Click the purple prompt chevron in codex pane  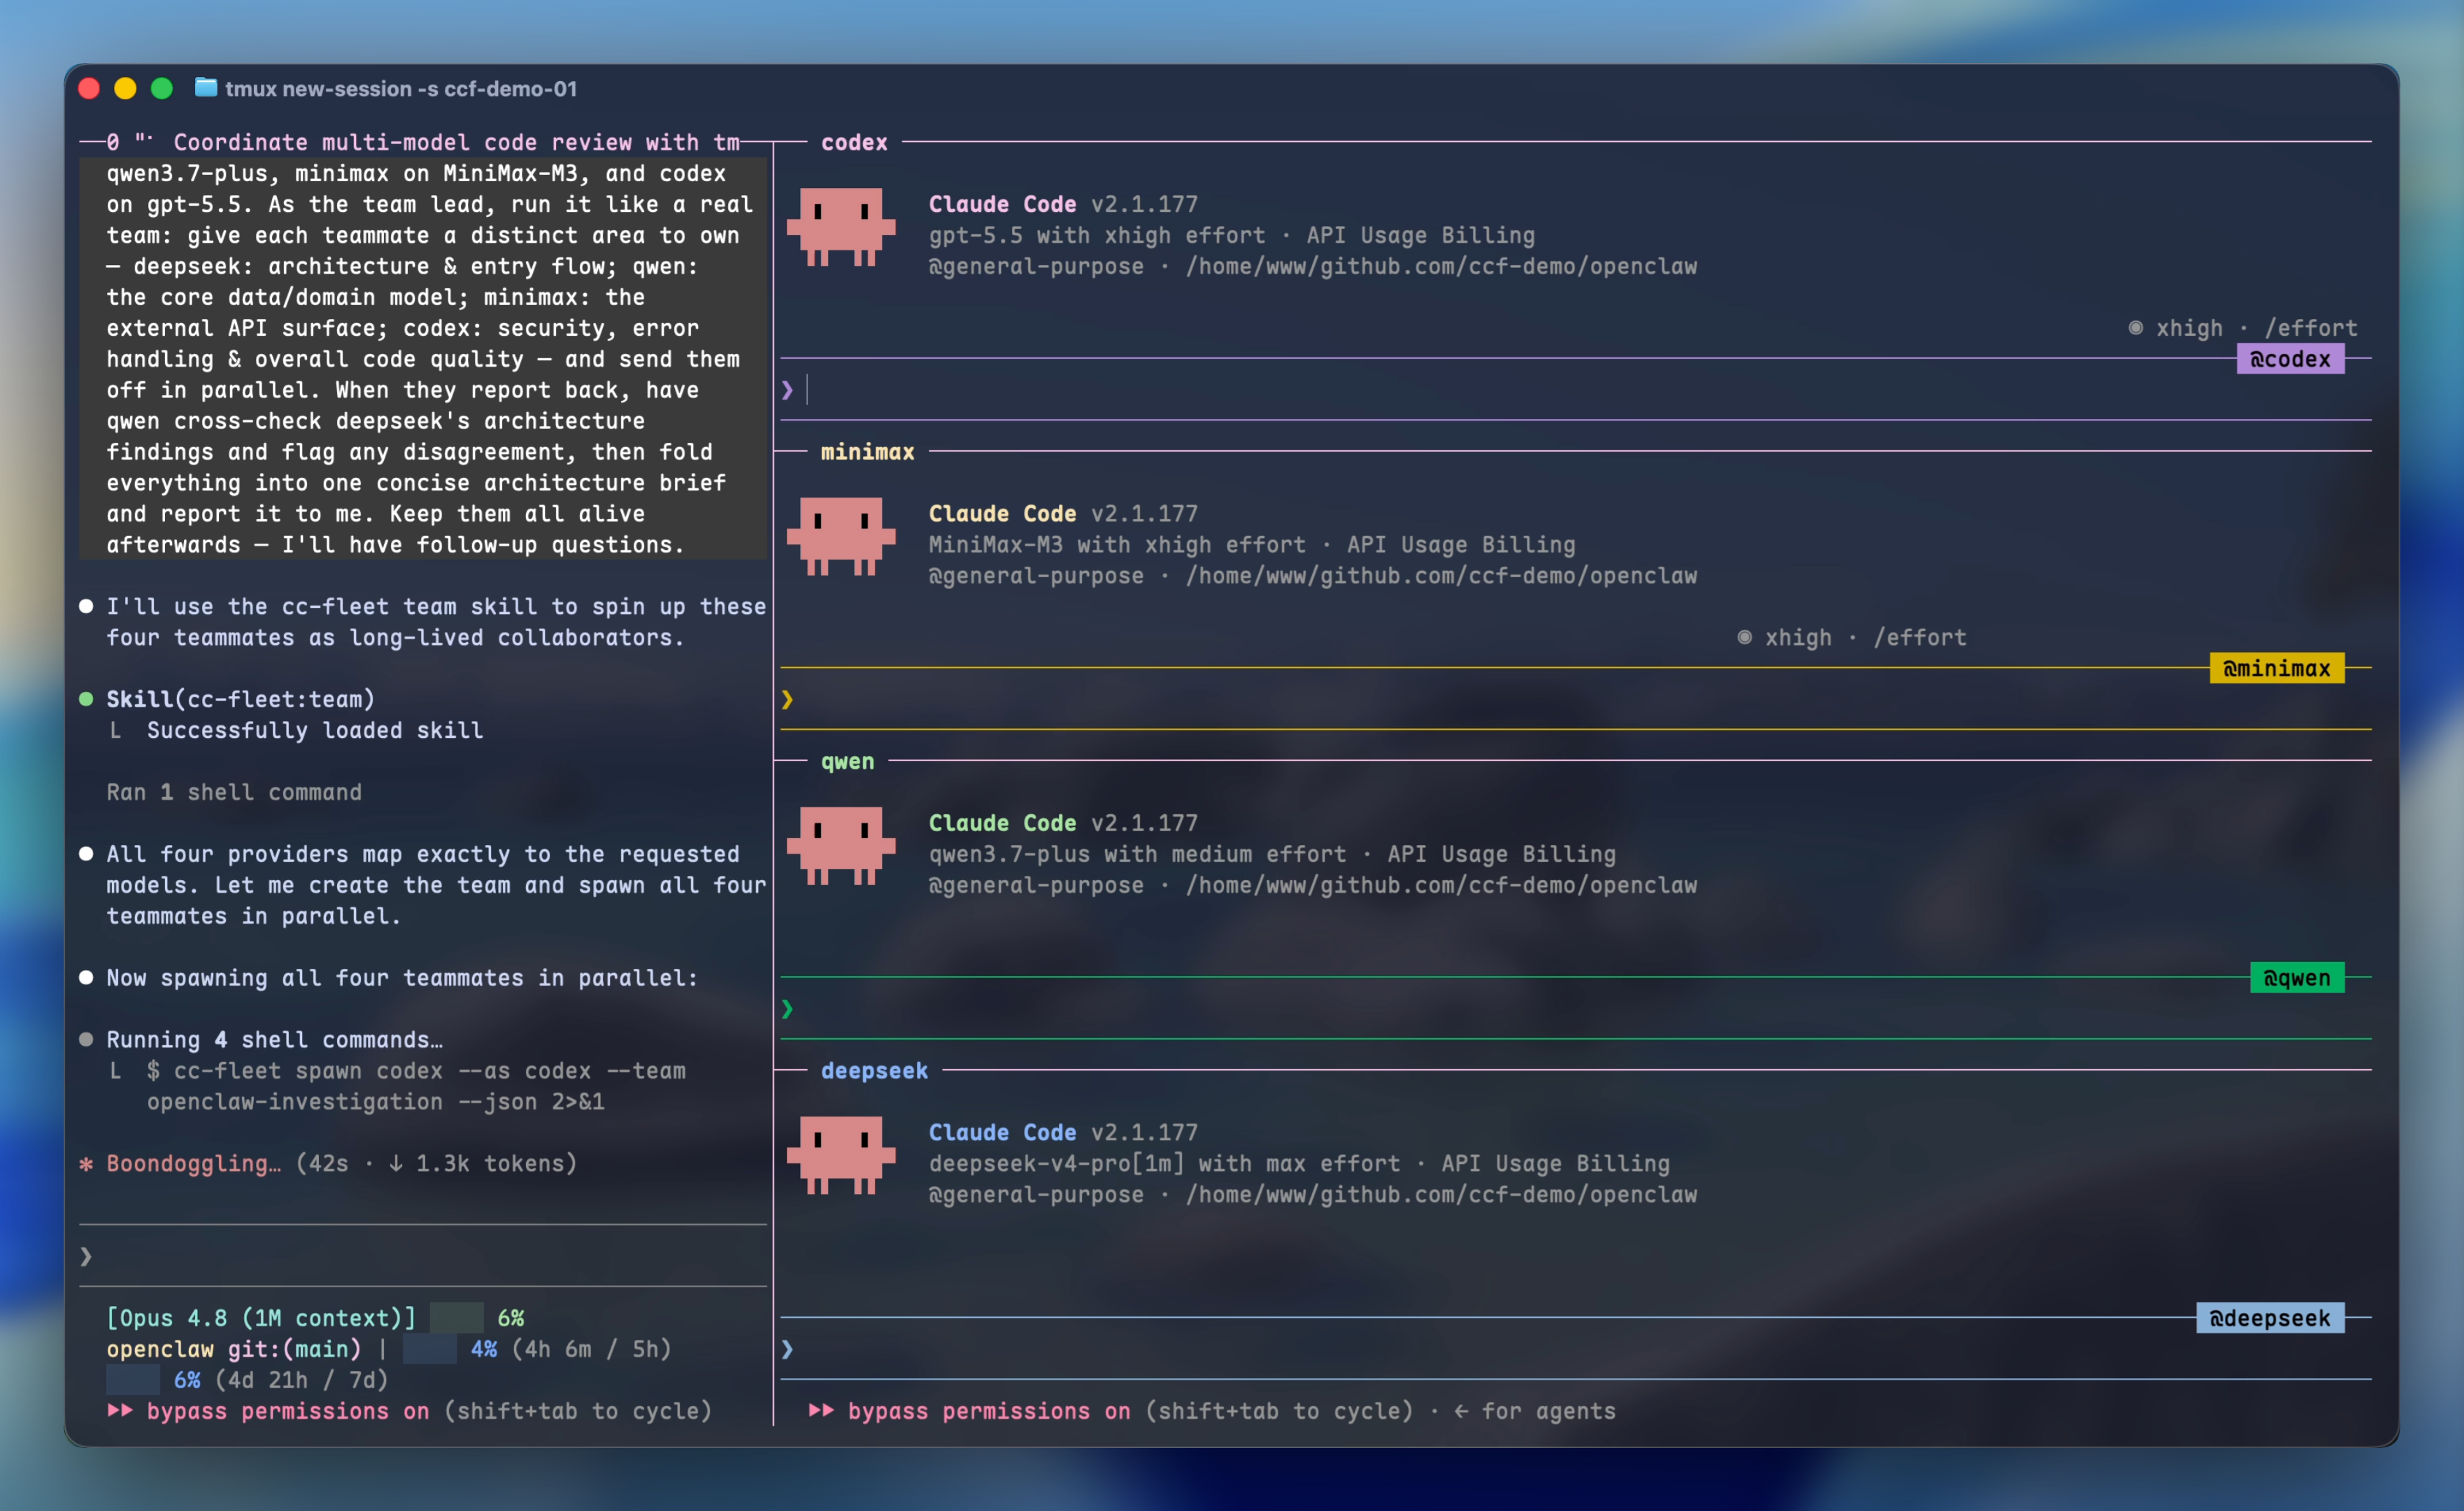(x=787, y=390)
